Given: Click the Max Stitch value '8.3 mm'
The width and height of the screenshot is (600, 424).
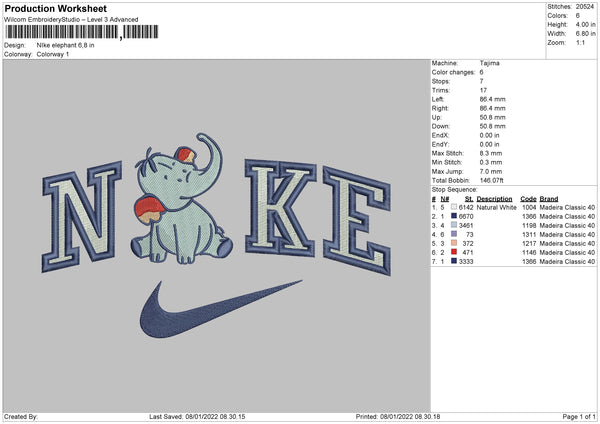Looking at the screenshot, I should point(491,153).
